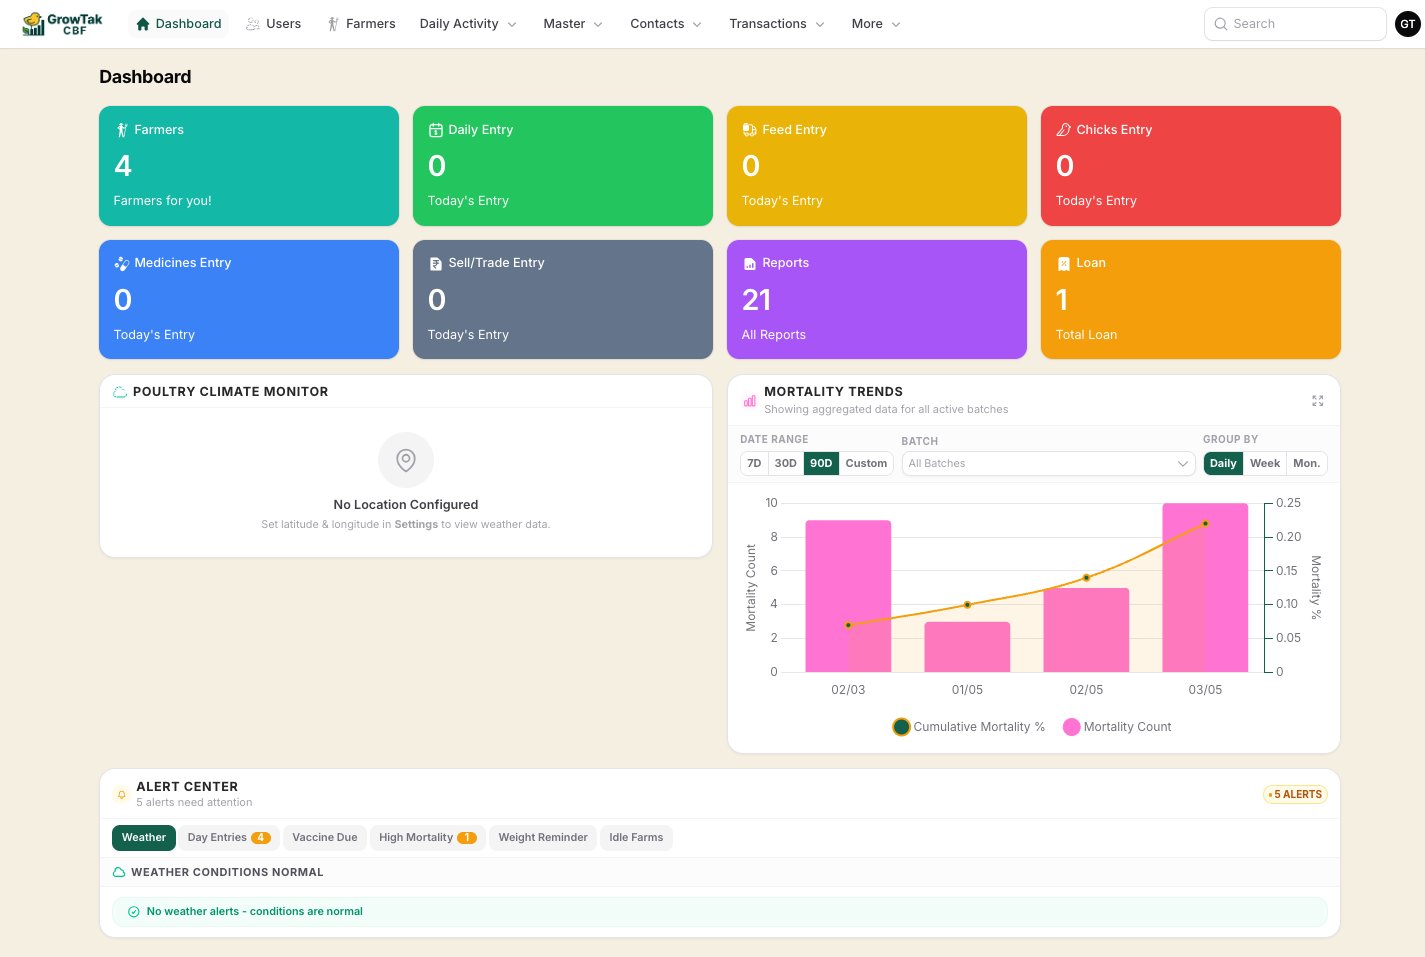
Task: Click the green checkmark alert icon
Action: 133,912
